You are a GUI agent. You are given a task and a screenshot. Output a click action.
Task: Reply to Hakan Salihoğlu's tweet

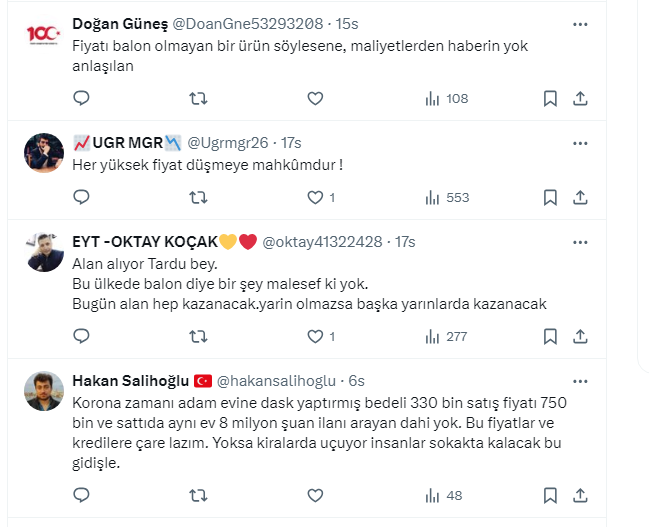[x=81, y=494]
